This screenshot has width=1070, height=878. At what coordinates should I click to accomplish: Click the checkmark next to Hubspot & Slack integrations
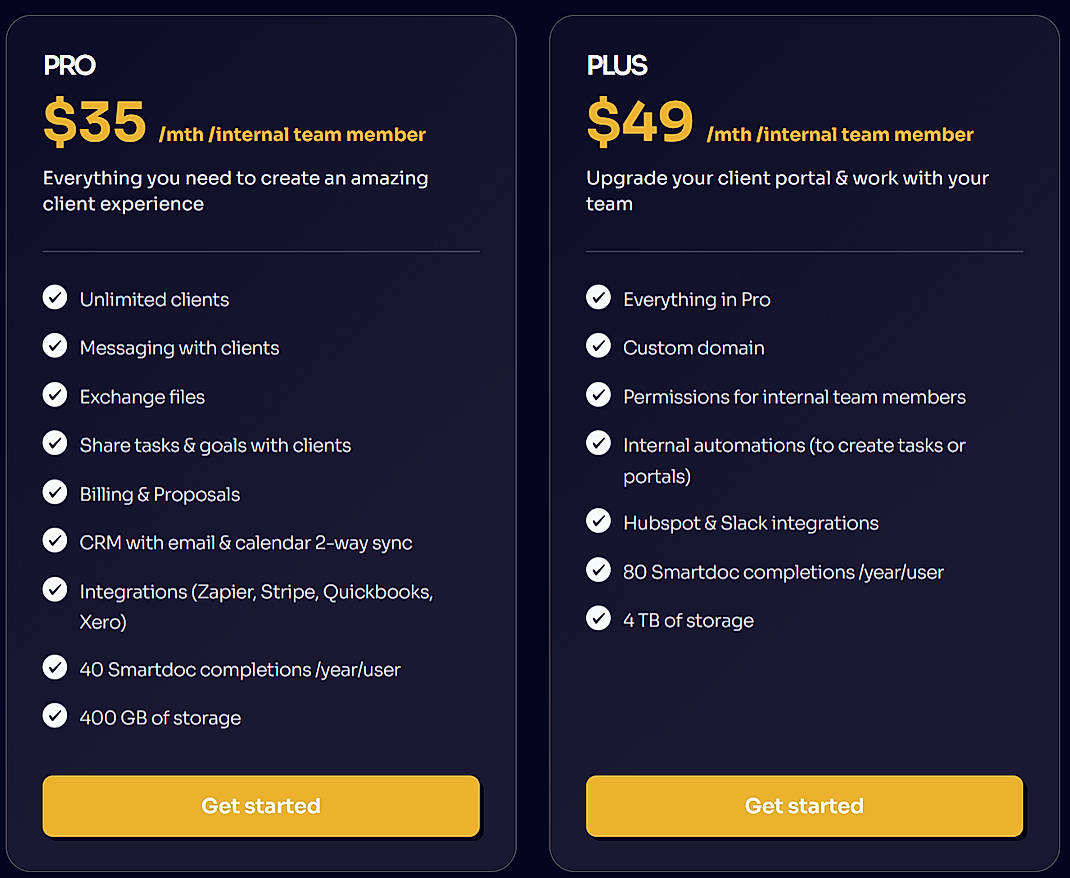[598, 521]
